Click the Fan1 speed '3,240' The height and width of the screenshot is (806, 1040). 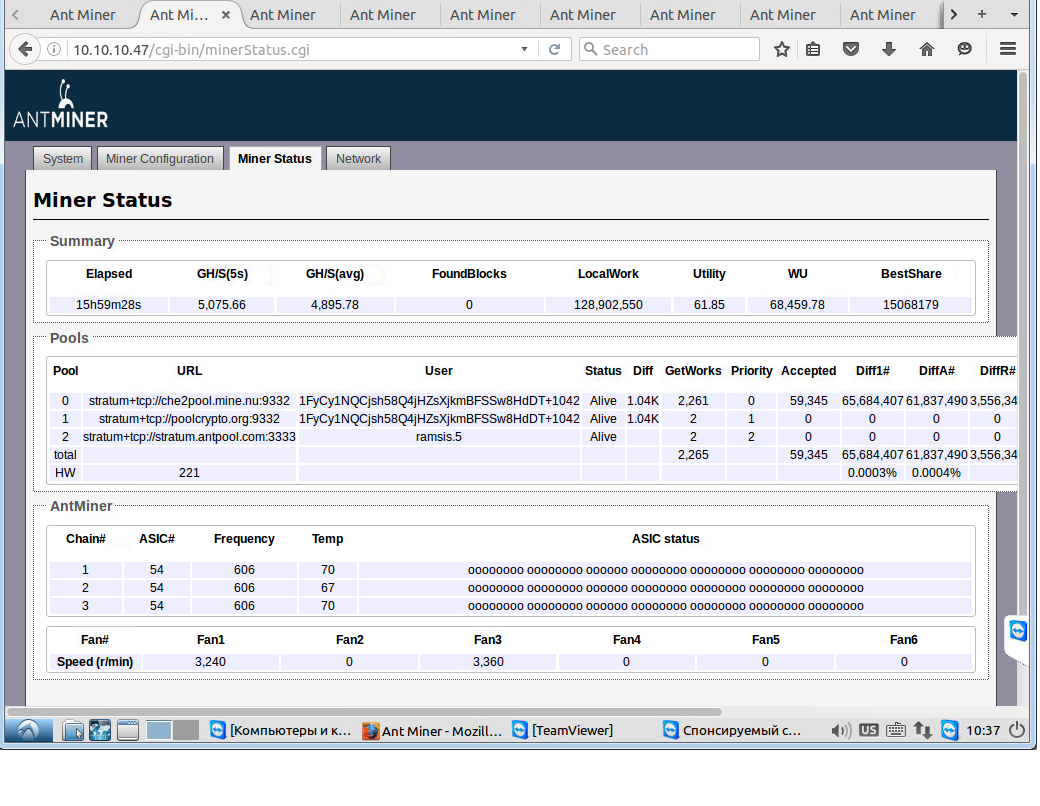[x=210, y=661]
